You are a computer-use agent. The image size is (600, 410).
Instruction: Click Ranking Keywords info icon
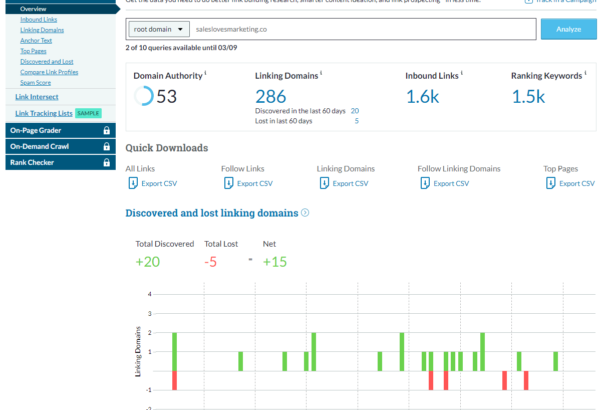pos(585,72)
